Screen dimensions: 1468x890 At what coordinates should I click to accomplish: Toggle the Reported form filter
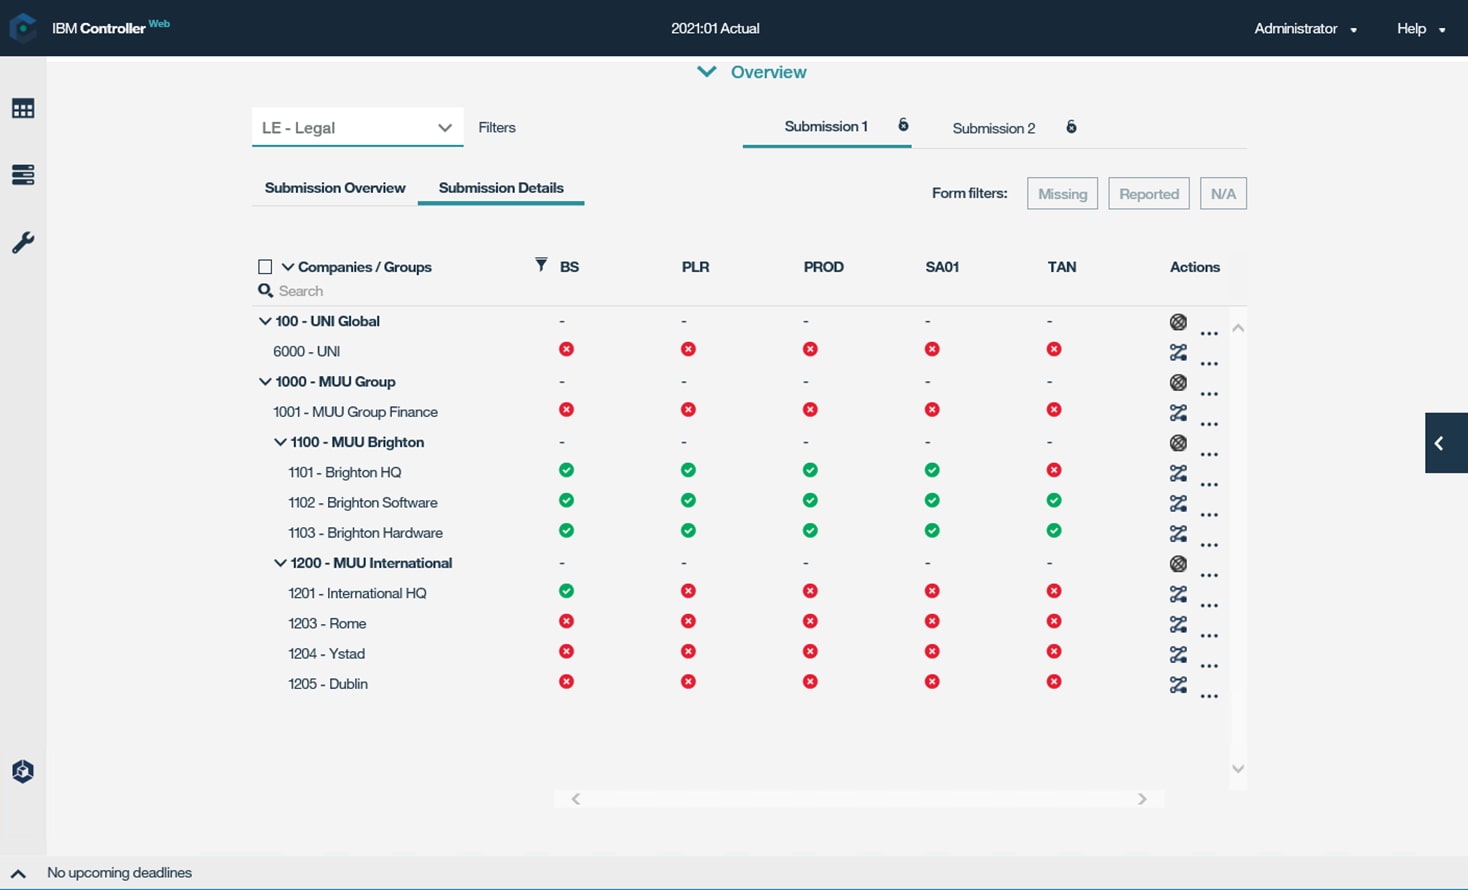(1148, 194)
